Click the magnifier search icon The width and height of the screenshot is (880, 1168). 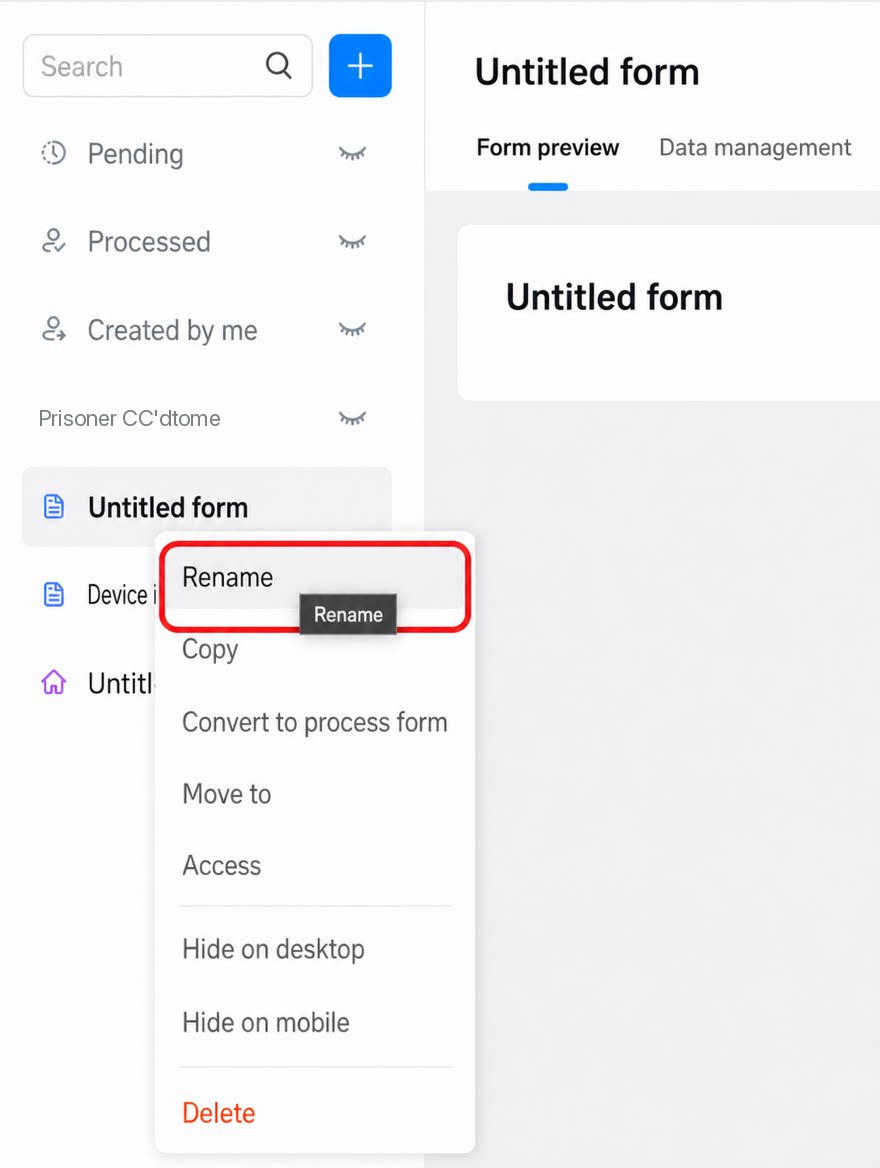(x=279, y=66)
